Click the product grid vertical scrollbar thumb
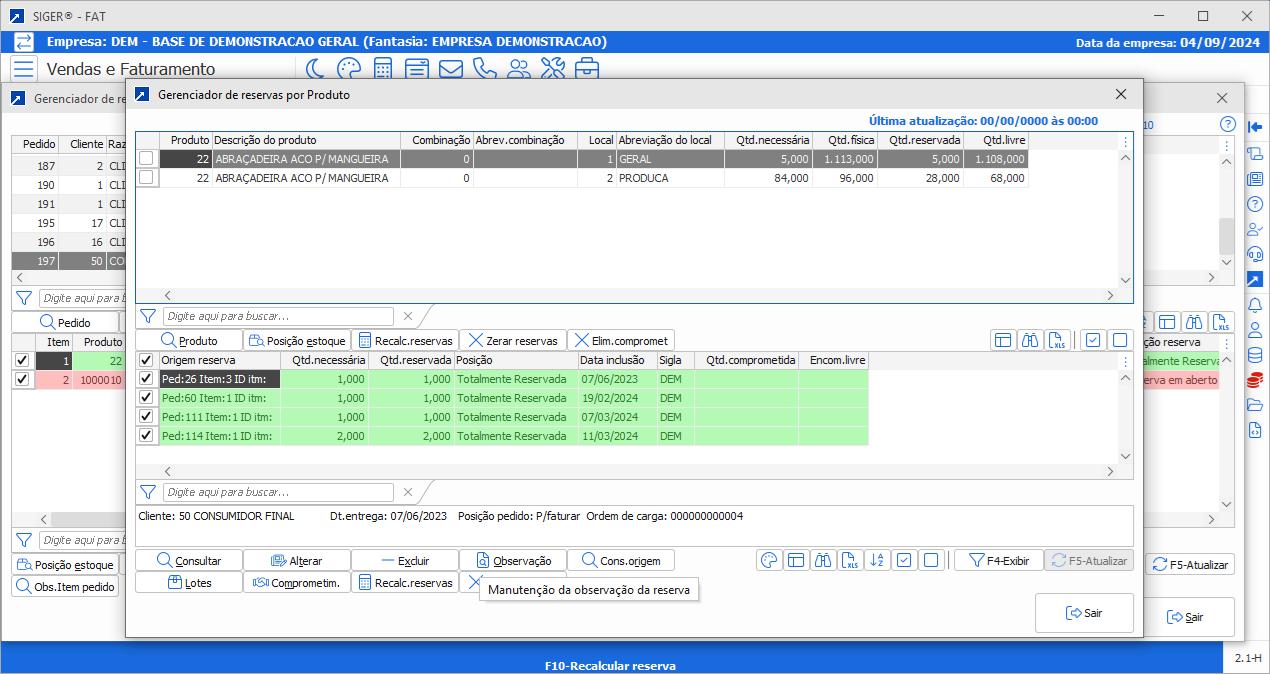Viewport: 1270px width, 674px height. pos(1225,236)
